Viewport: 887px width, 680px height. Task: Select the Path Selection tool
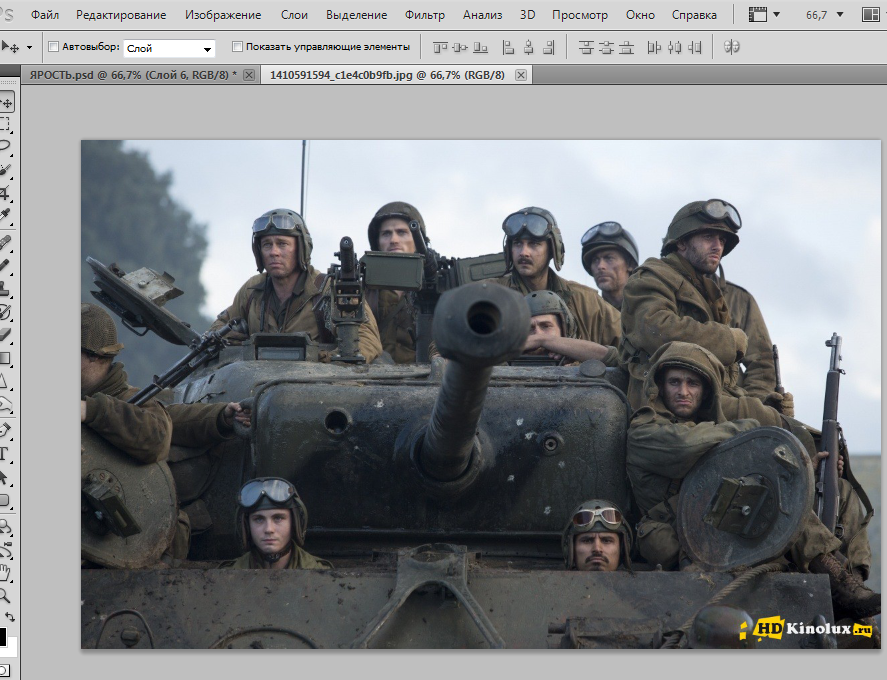pos(5,477)
